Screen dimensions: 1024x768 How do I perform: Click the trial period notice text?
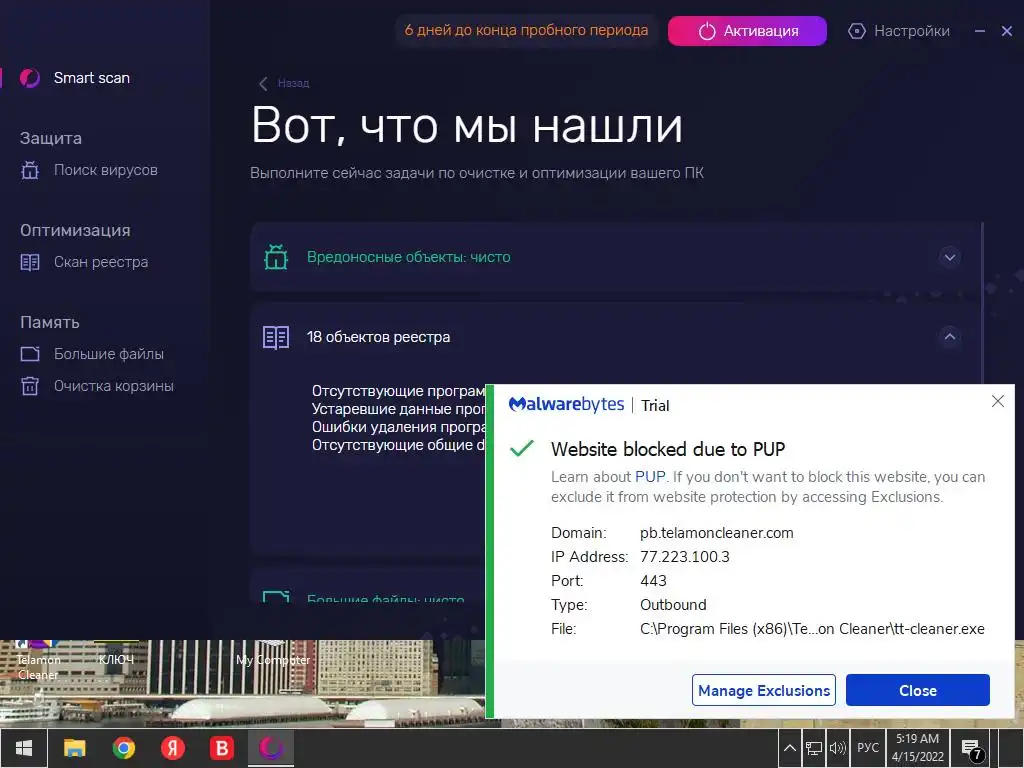[x=526, y=30]
